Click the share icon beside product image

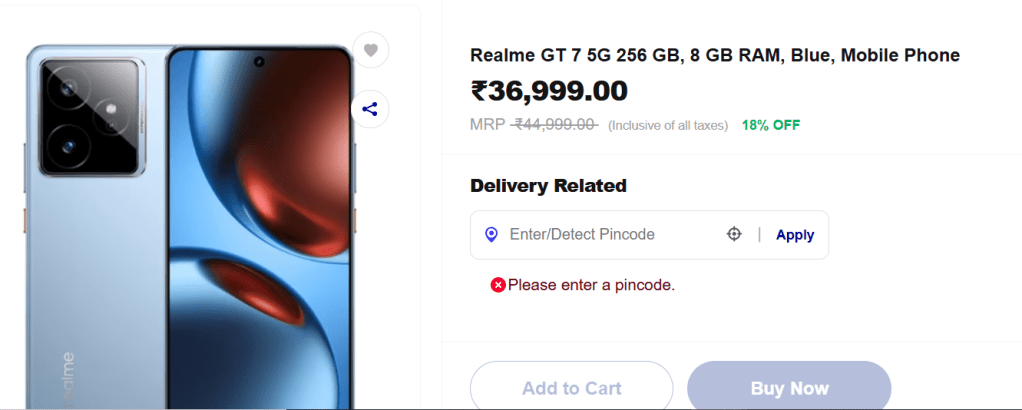(x=370, y=109)
